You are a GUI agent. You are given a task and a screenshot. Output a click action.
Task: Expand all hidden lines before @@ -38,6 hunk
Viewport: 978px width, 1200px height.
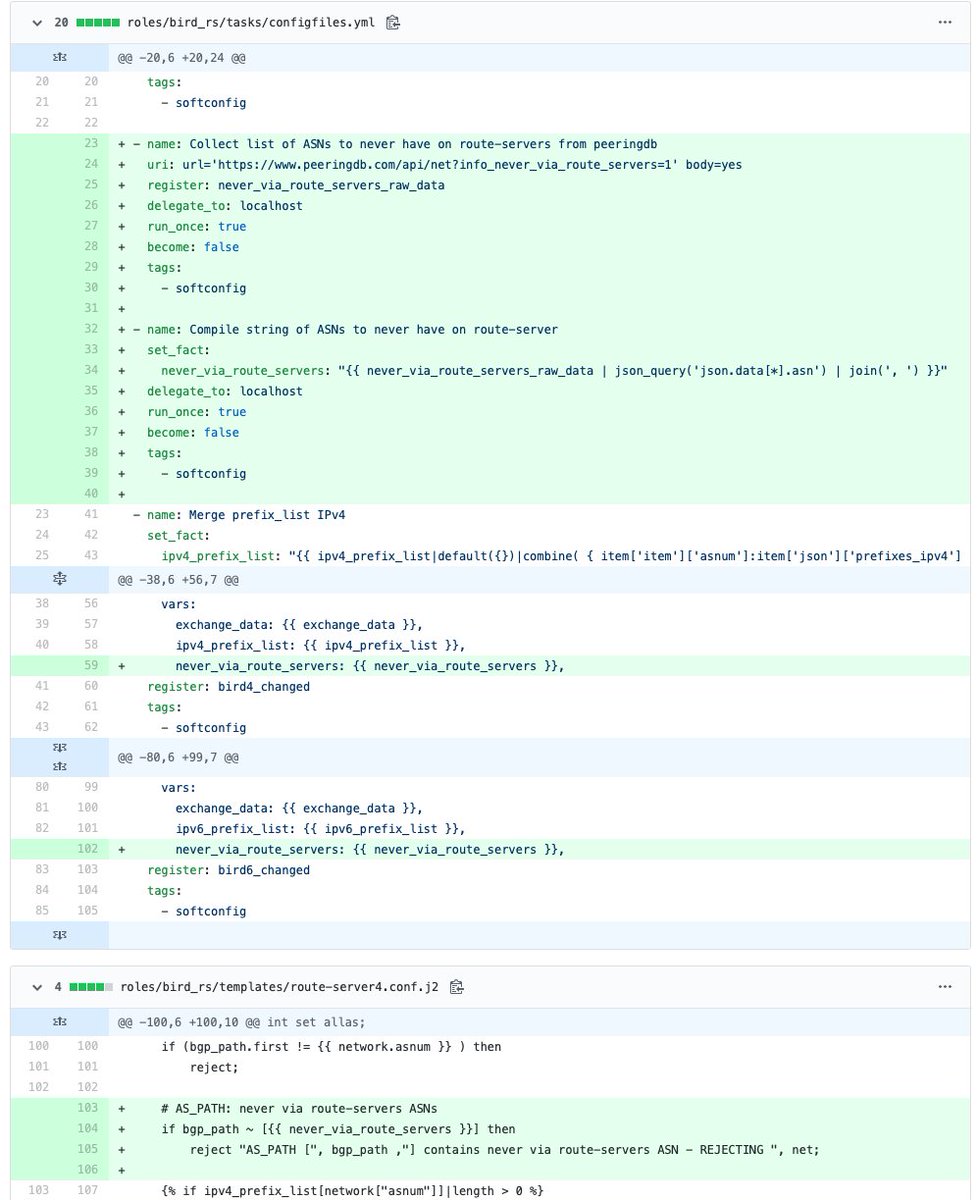[x=59, y=578]
